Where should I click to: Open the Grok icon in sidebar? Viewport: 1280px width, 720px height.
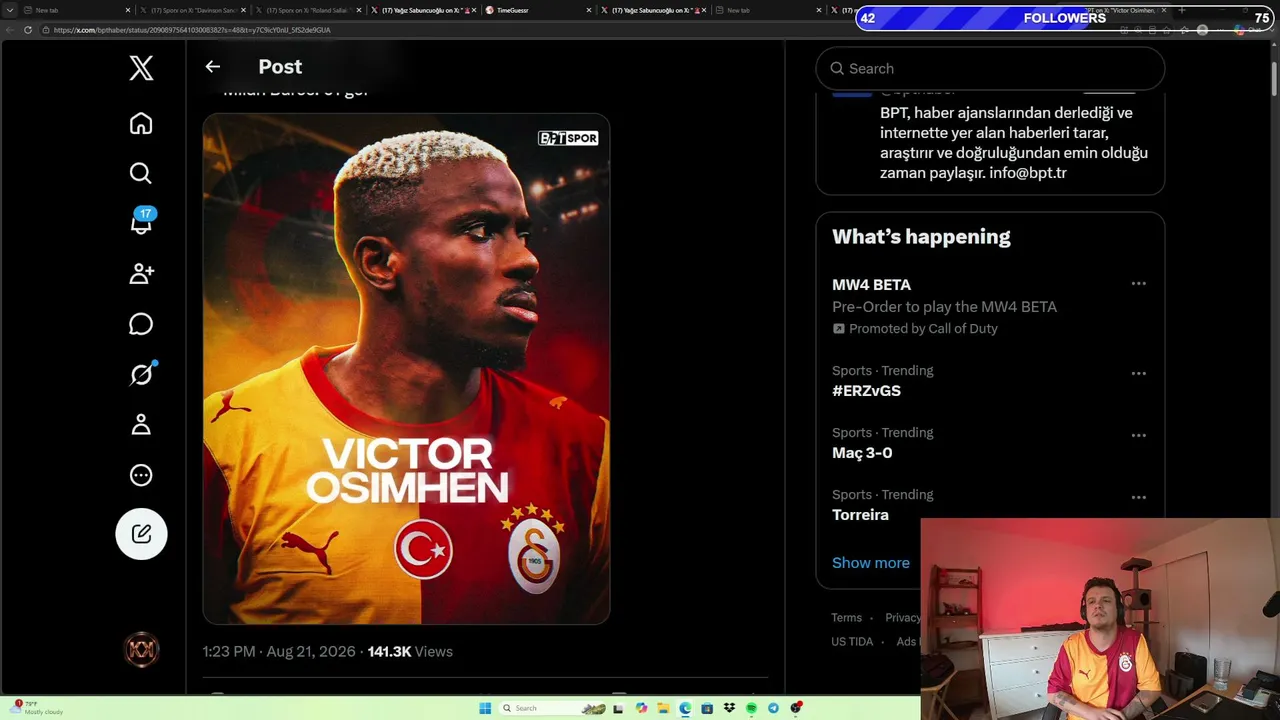click(141, 374)
